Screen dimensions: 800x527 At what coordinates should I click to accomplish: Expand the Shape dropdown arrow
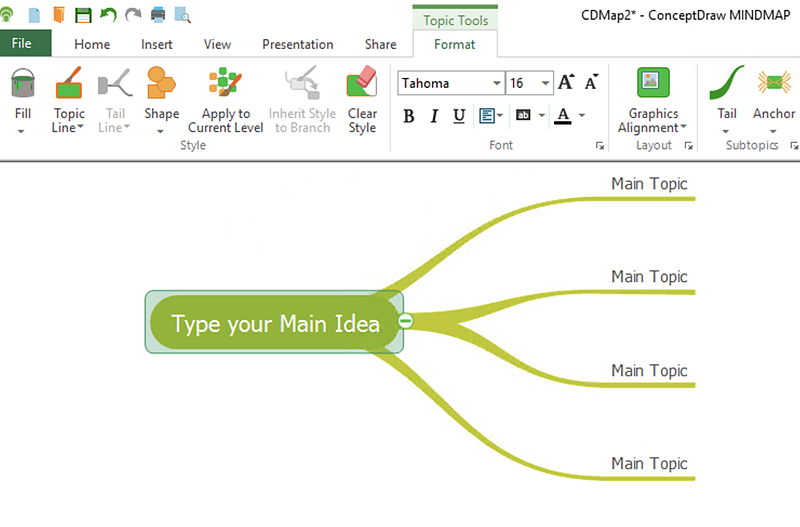(160, 132)
